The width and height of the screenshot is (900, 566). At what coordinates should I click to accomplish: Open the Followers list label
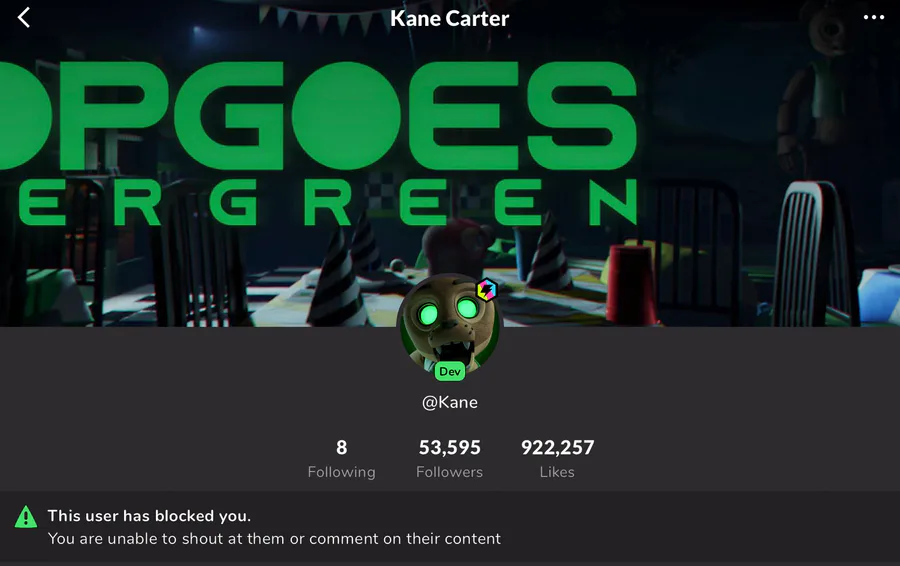click(449, 472)
